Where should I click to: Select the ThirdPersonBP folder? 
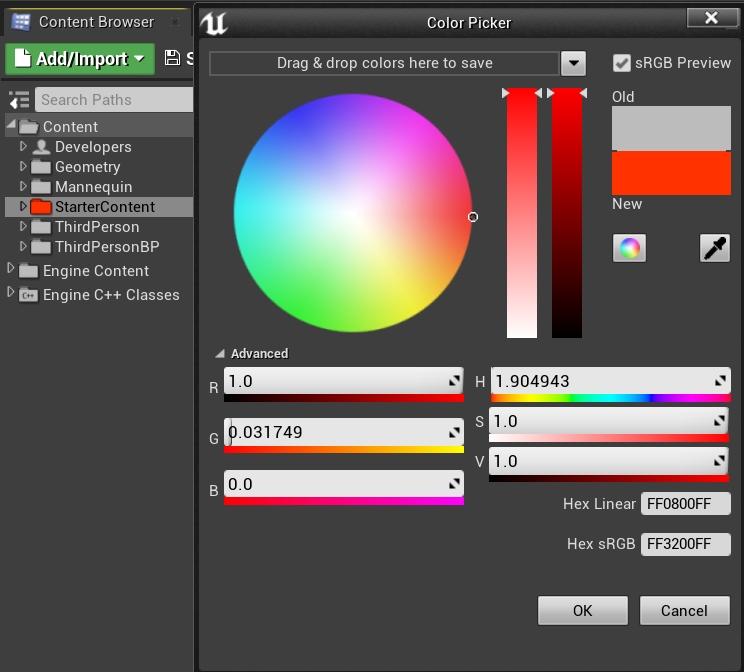coord(99,247)
